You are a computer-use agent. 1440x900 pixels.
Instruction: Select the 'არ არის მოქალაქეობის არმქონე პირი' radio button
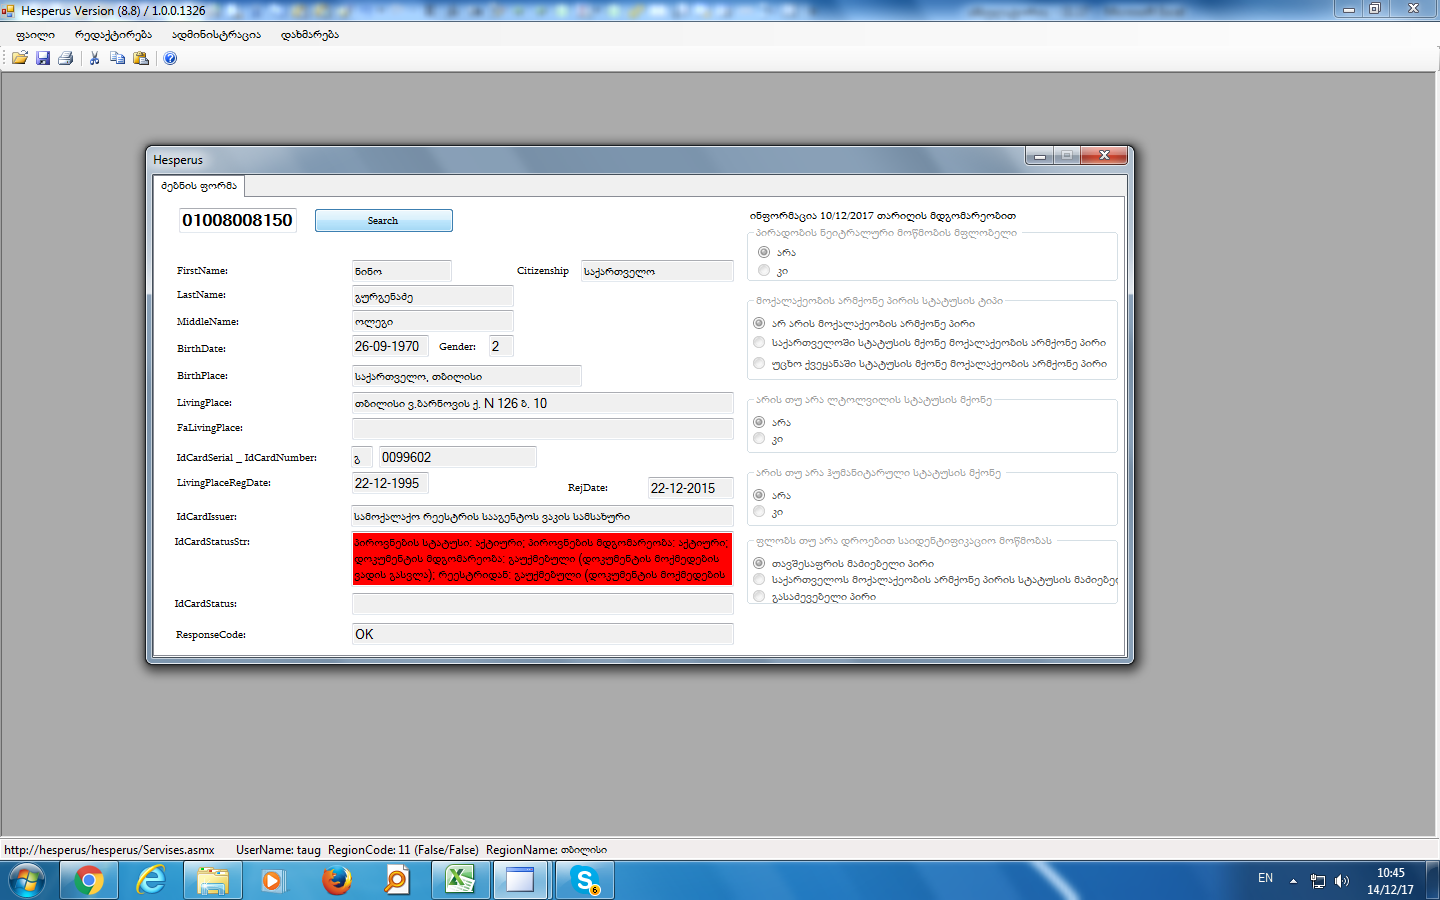(759, 323)
